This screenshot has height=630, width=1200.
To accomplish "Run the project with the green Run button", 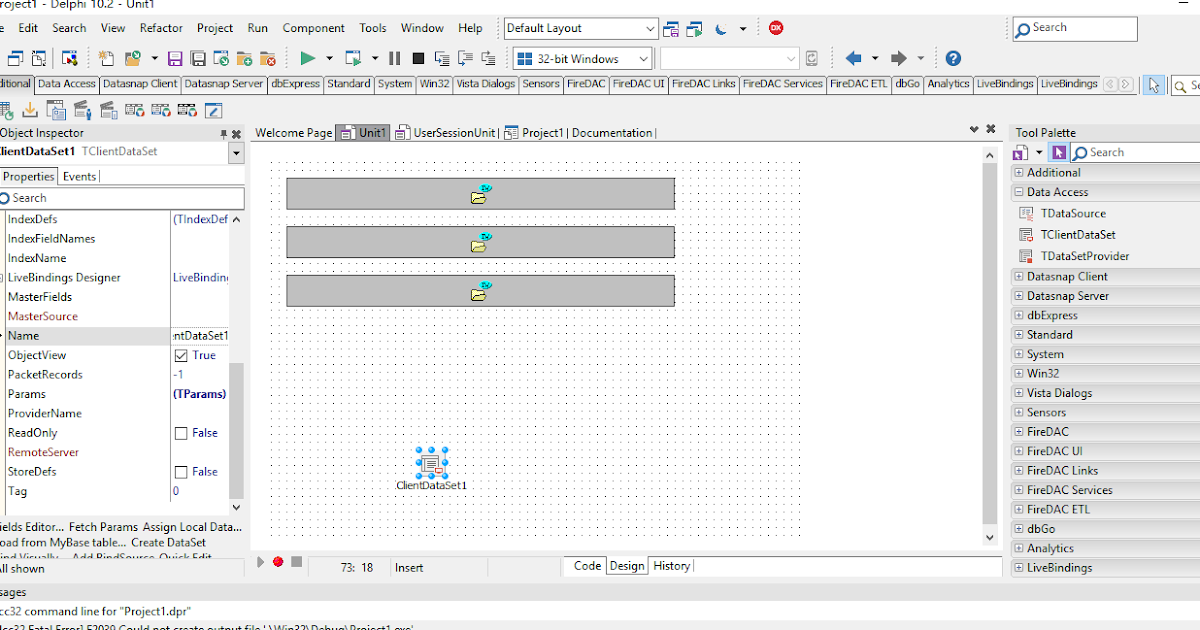I will 309,58.
